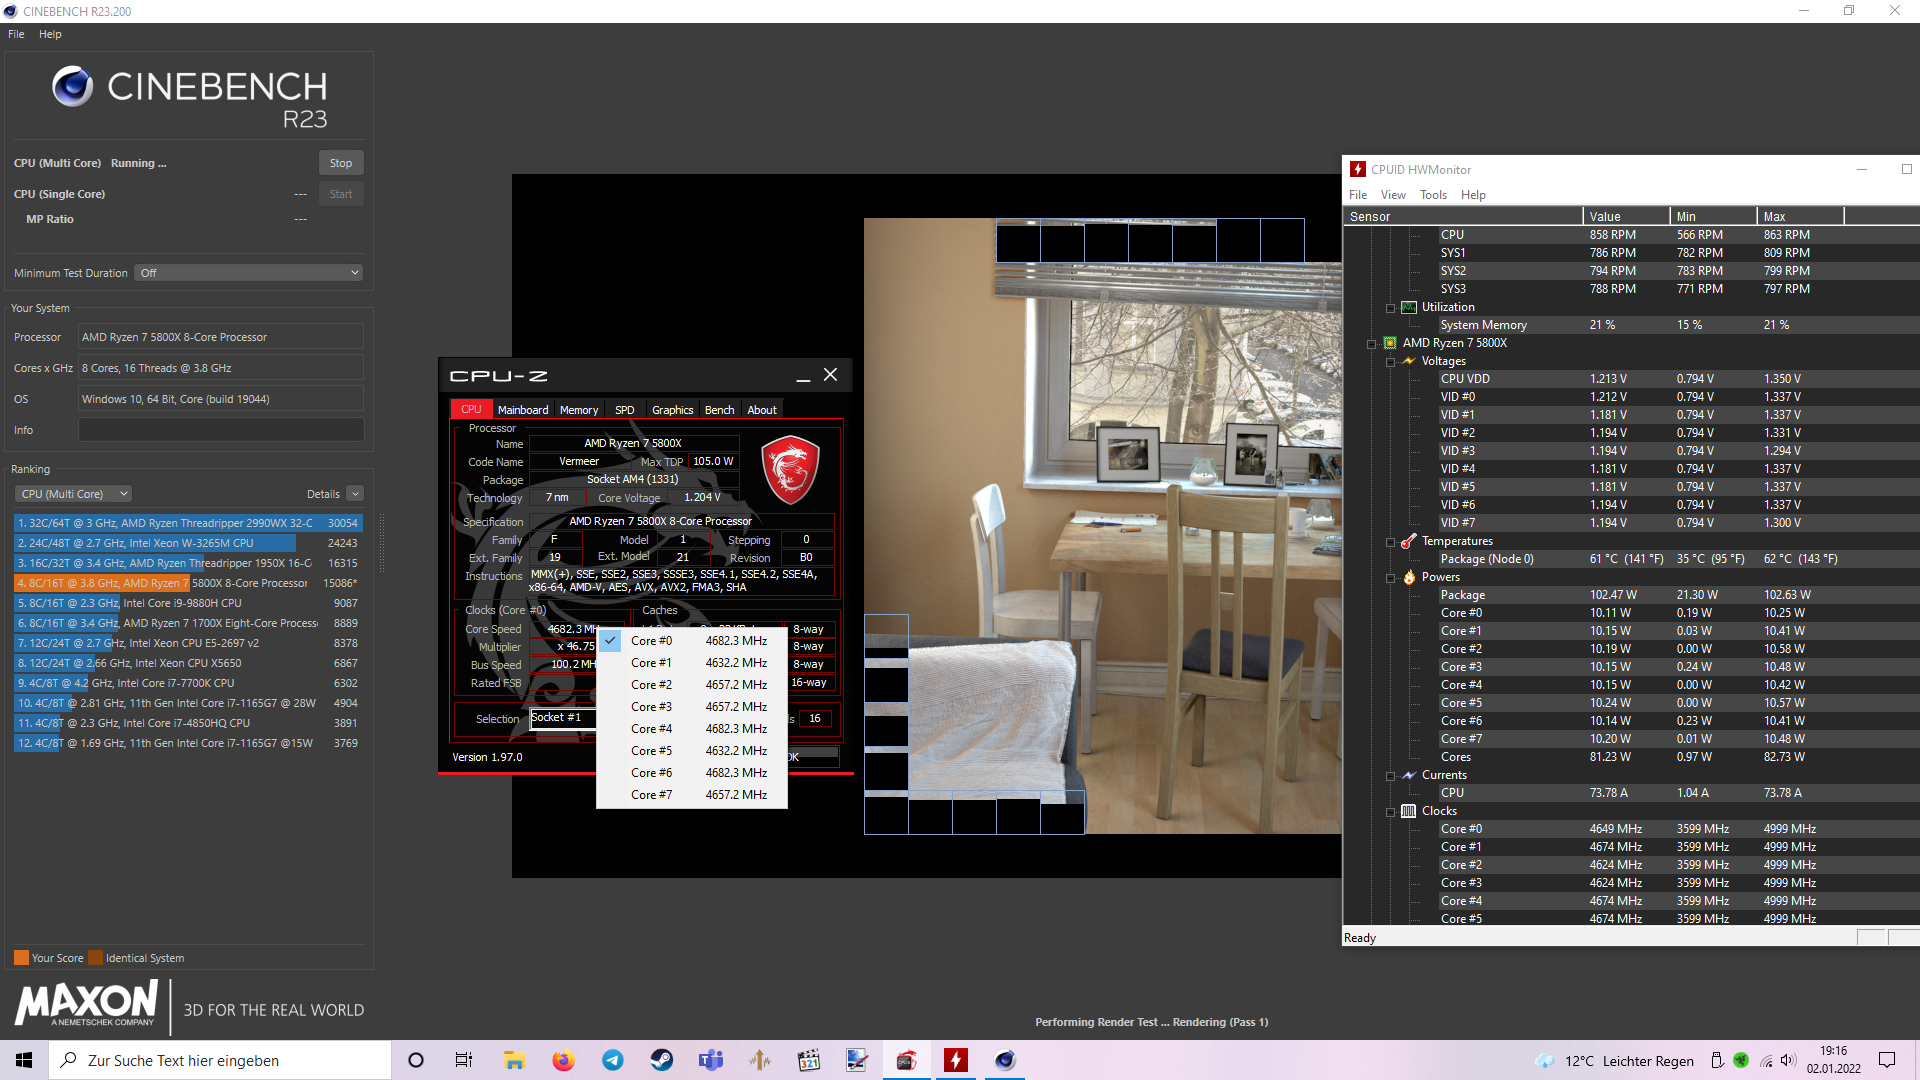Image resolution: width=1920 pixels, height=1080 pixels.
Task: Select Core #3 in the core list
Action: [x=691, y=707]
